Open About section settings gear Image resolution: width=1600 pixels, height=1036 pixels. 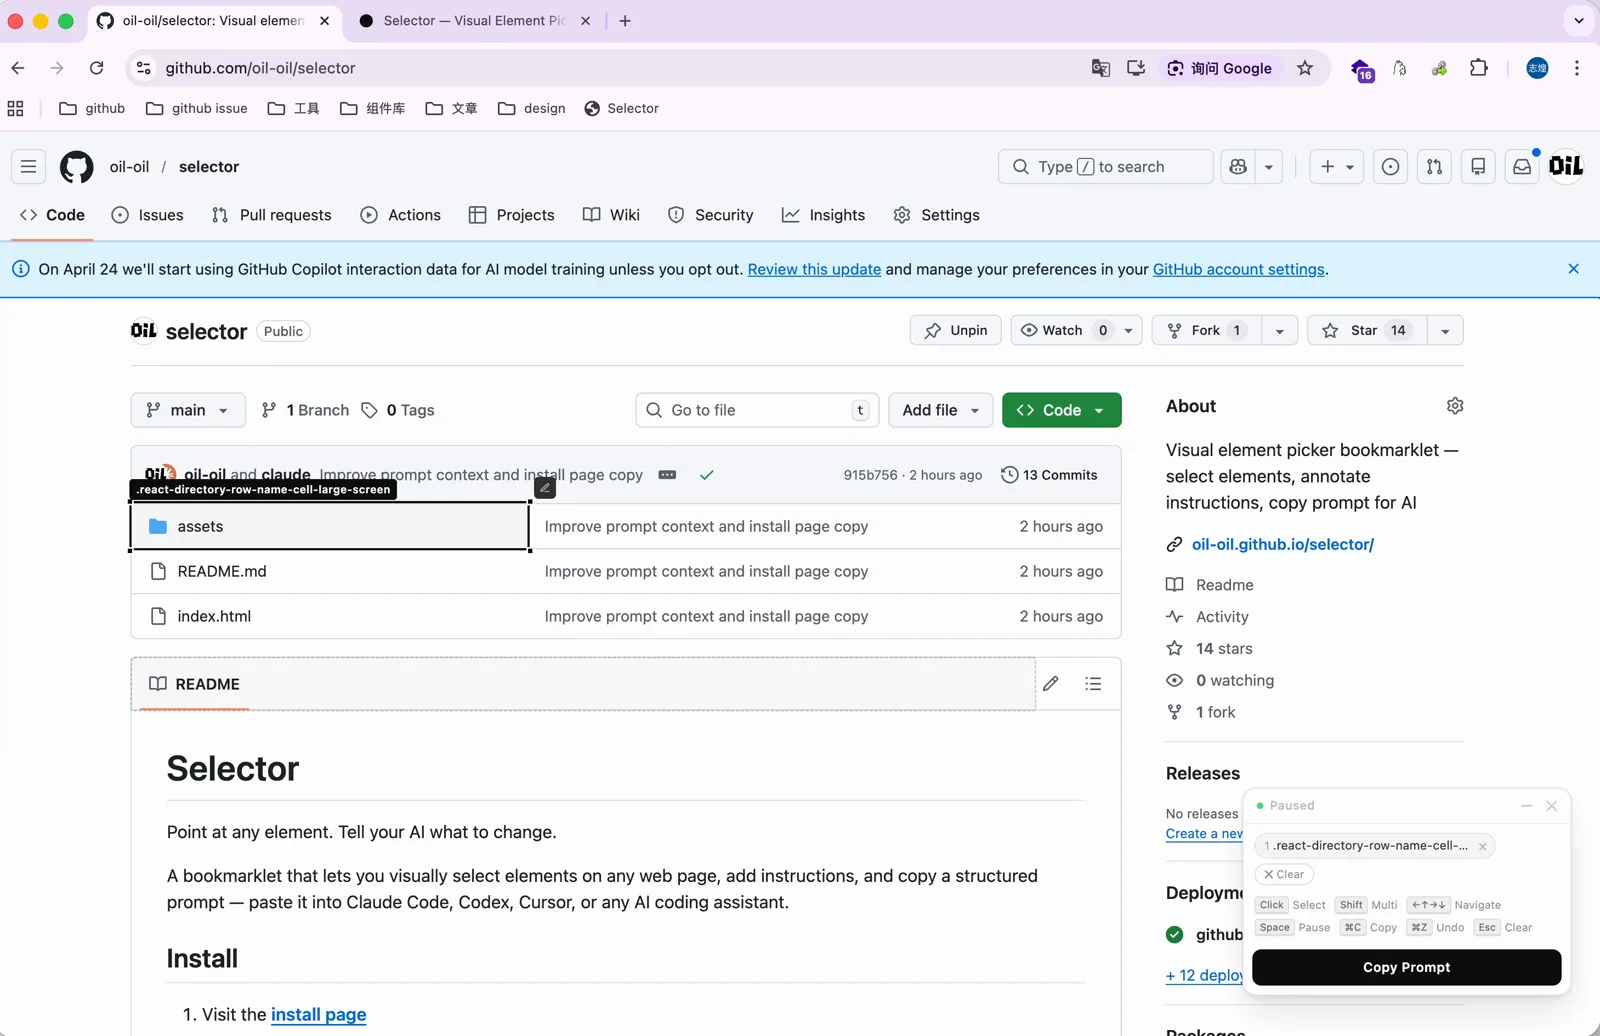1455,406
